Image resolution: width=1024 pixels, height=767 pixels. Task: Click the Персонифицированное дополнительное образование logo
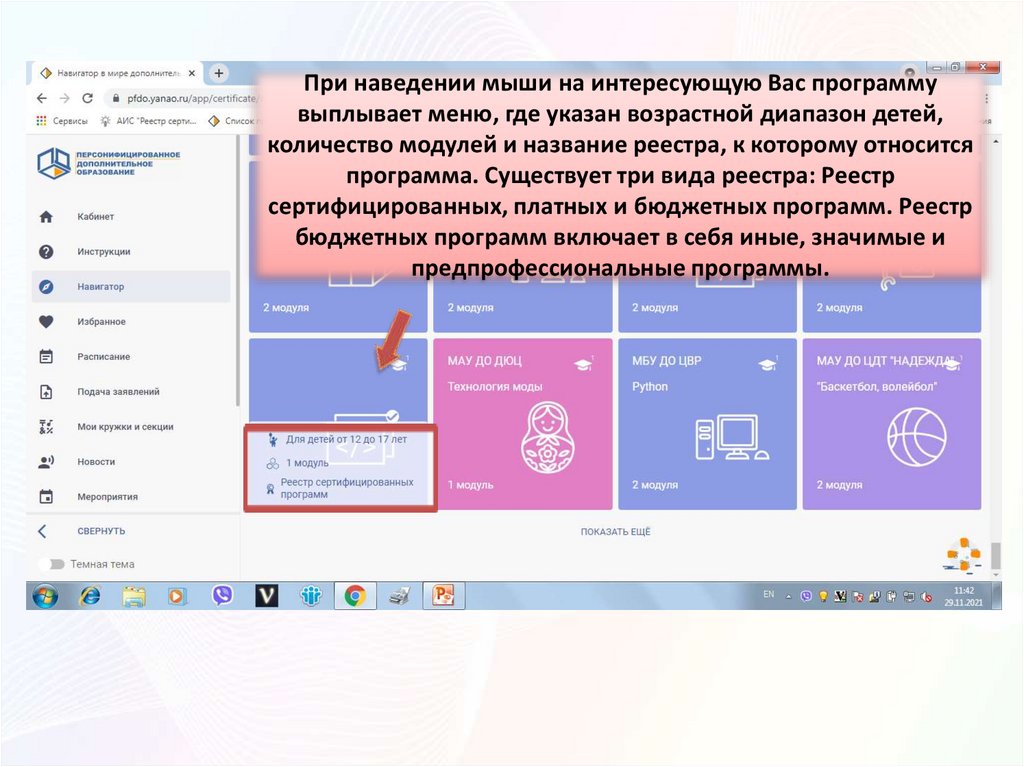[108, 163]
